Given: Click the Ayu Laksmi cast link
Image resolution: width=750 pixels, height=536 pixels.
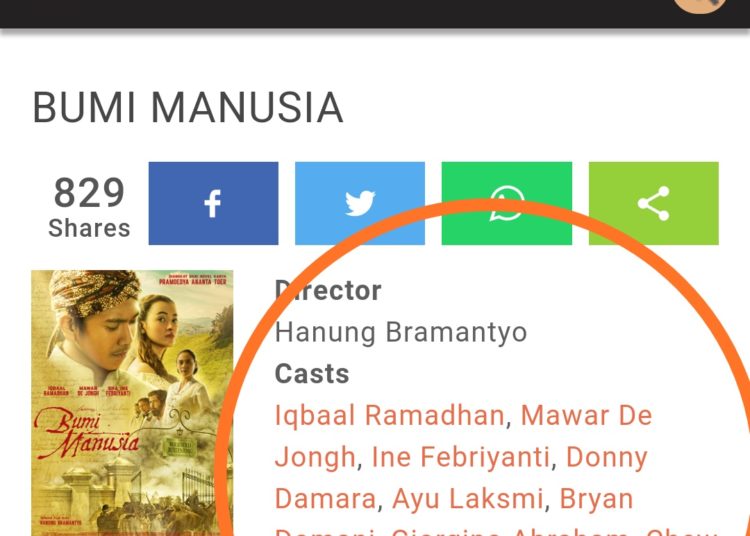Looking at the screenshot, I should pos(467,498).
